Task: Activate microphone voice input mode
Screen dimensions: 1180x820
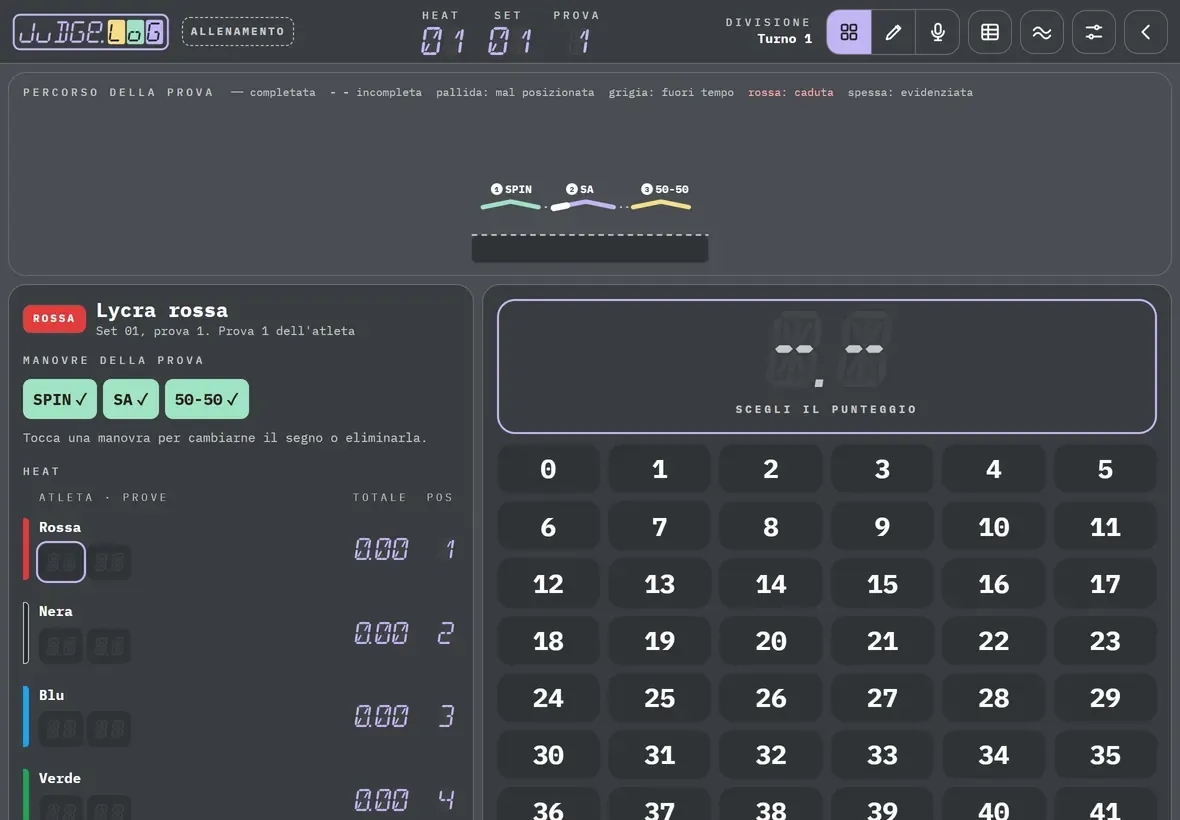Action: [938, 32]
